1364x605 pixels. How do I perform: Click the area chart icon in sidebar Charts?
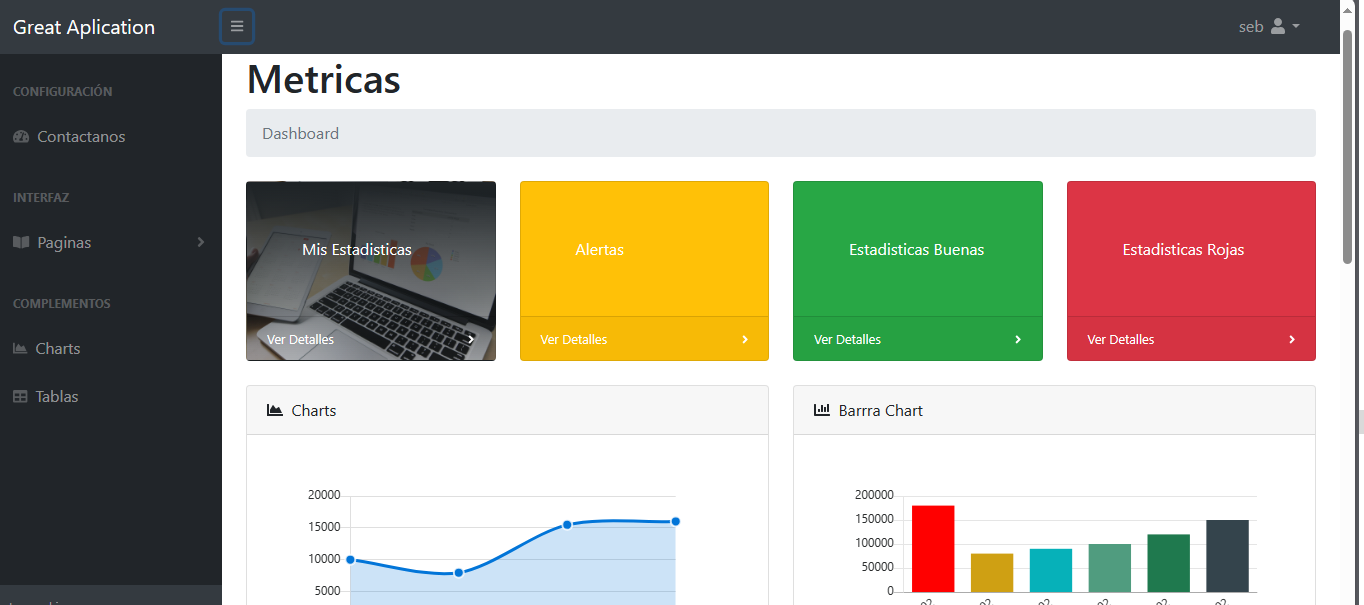20,349
